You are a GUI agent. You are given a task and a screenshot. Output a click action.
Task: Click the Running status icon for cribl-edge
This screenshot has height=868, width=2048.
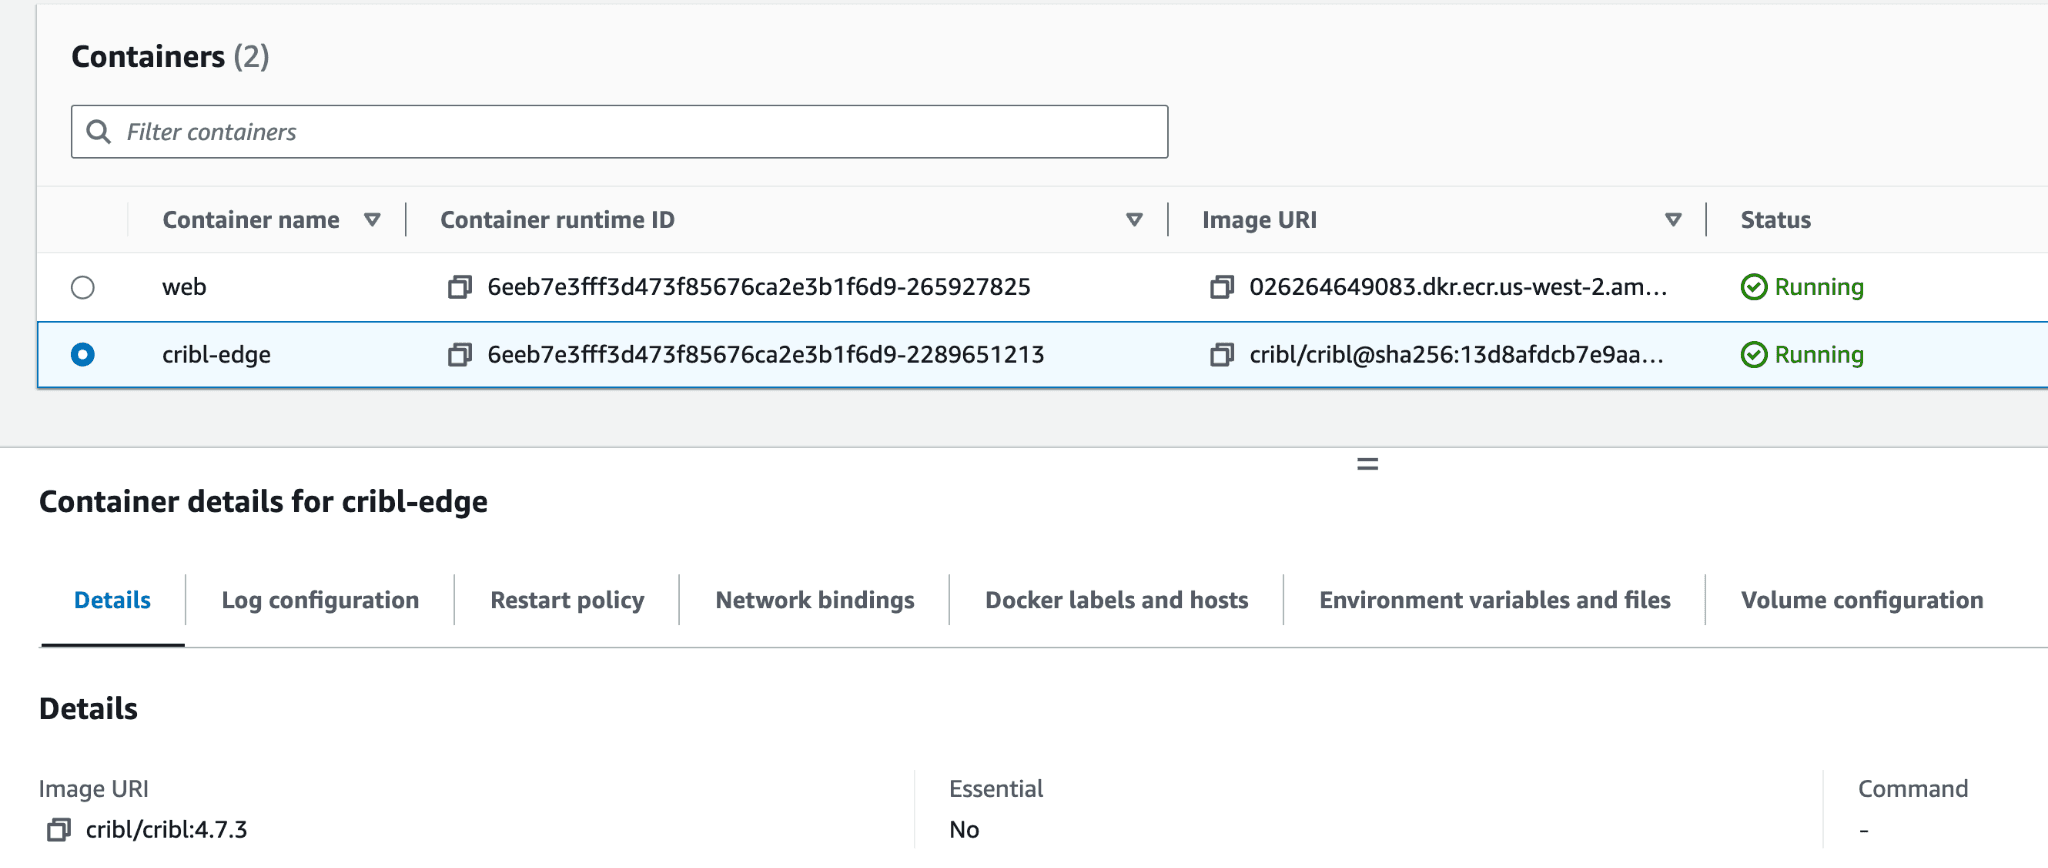[1754, 355]
